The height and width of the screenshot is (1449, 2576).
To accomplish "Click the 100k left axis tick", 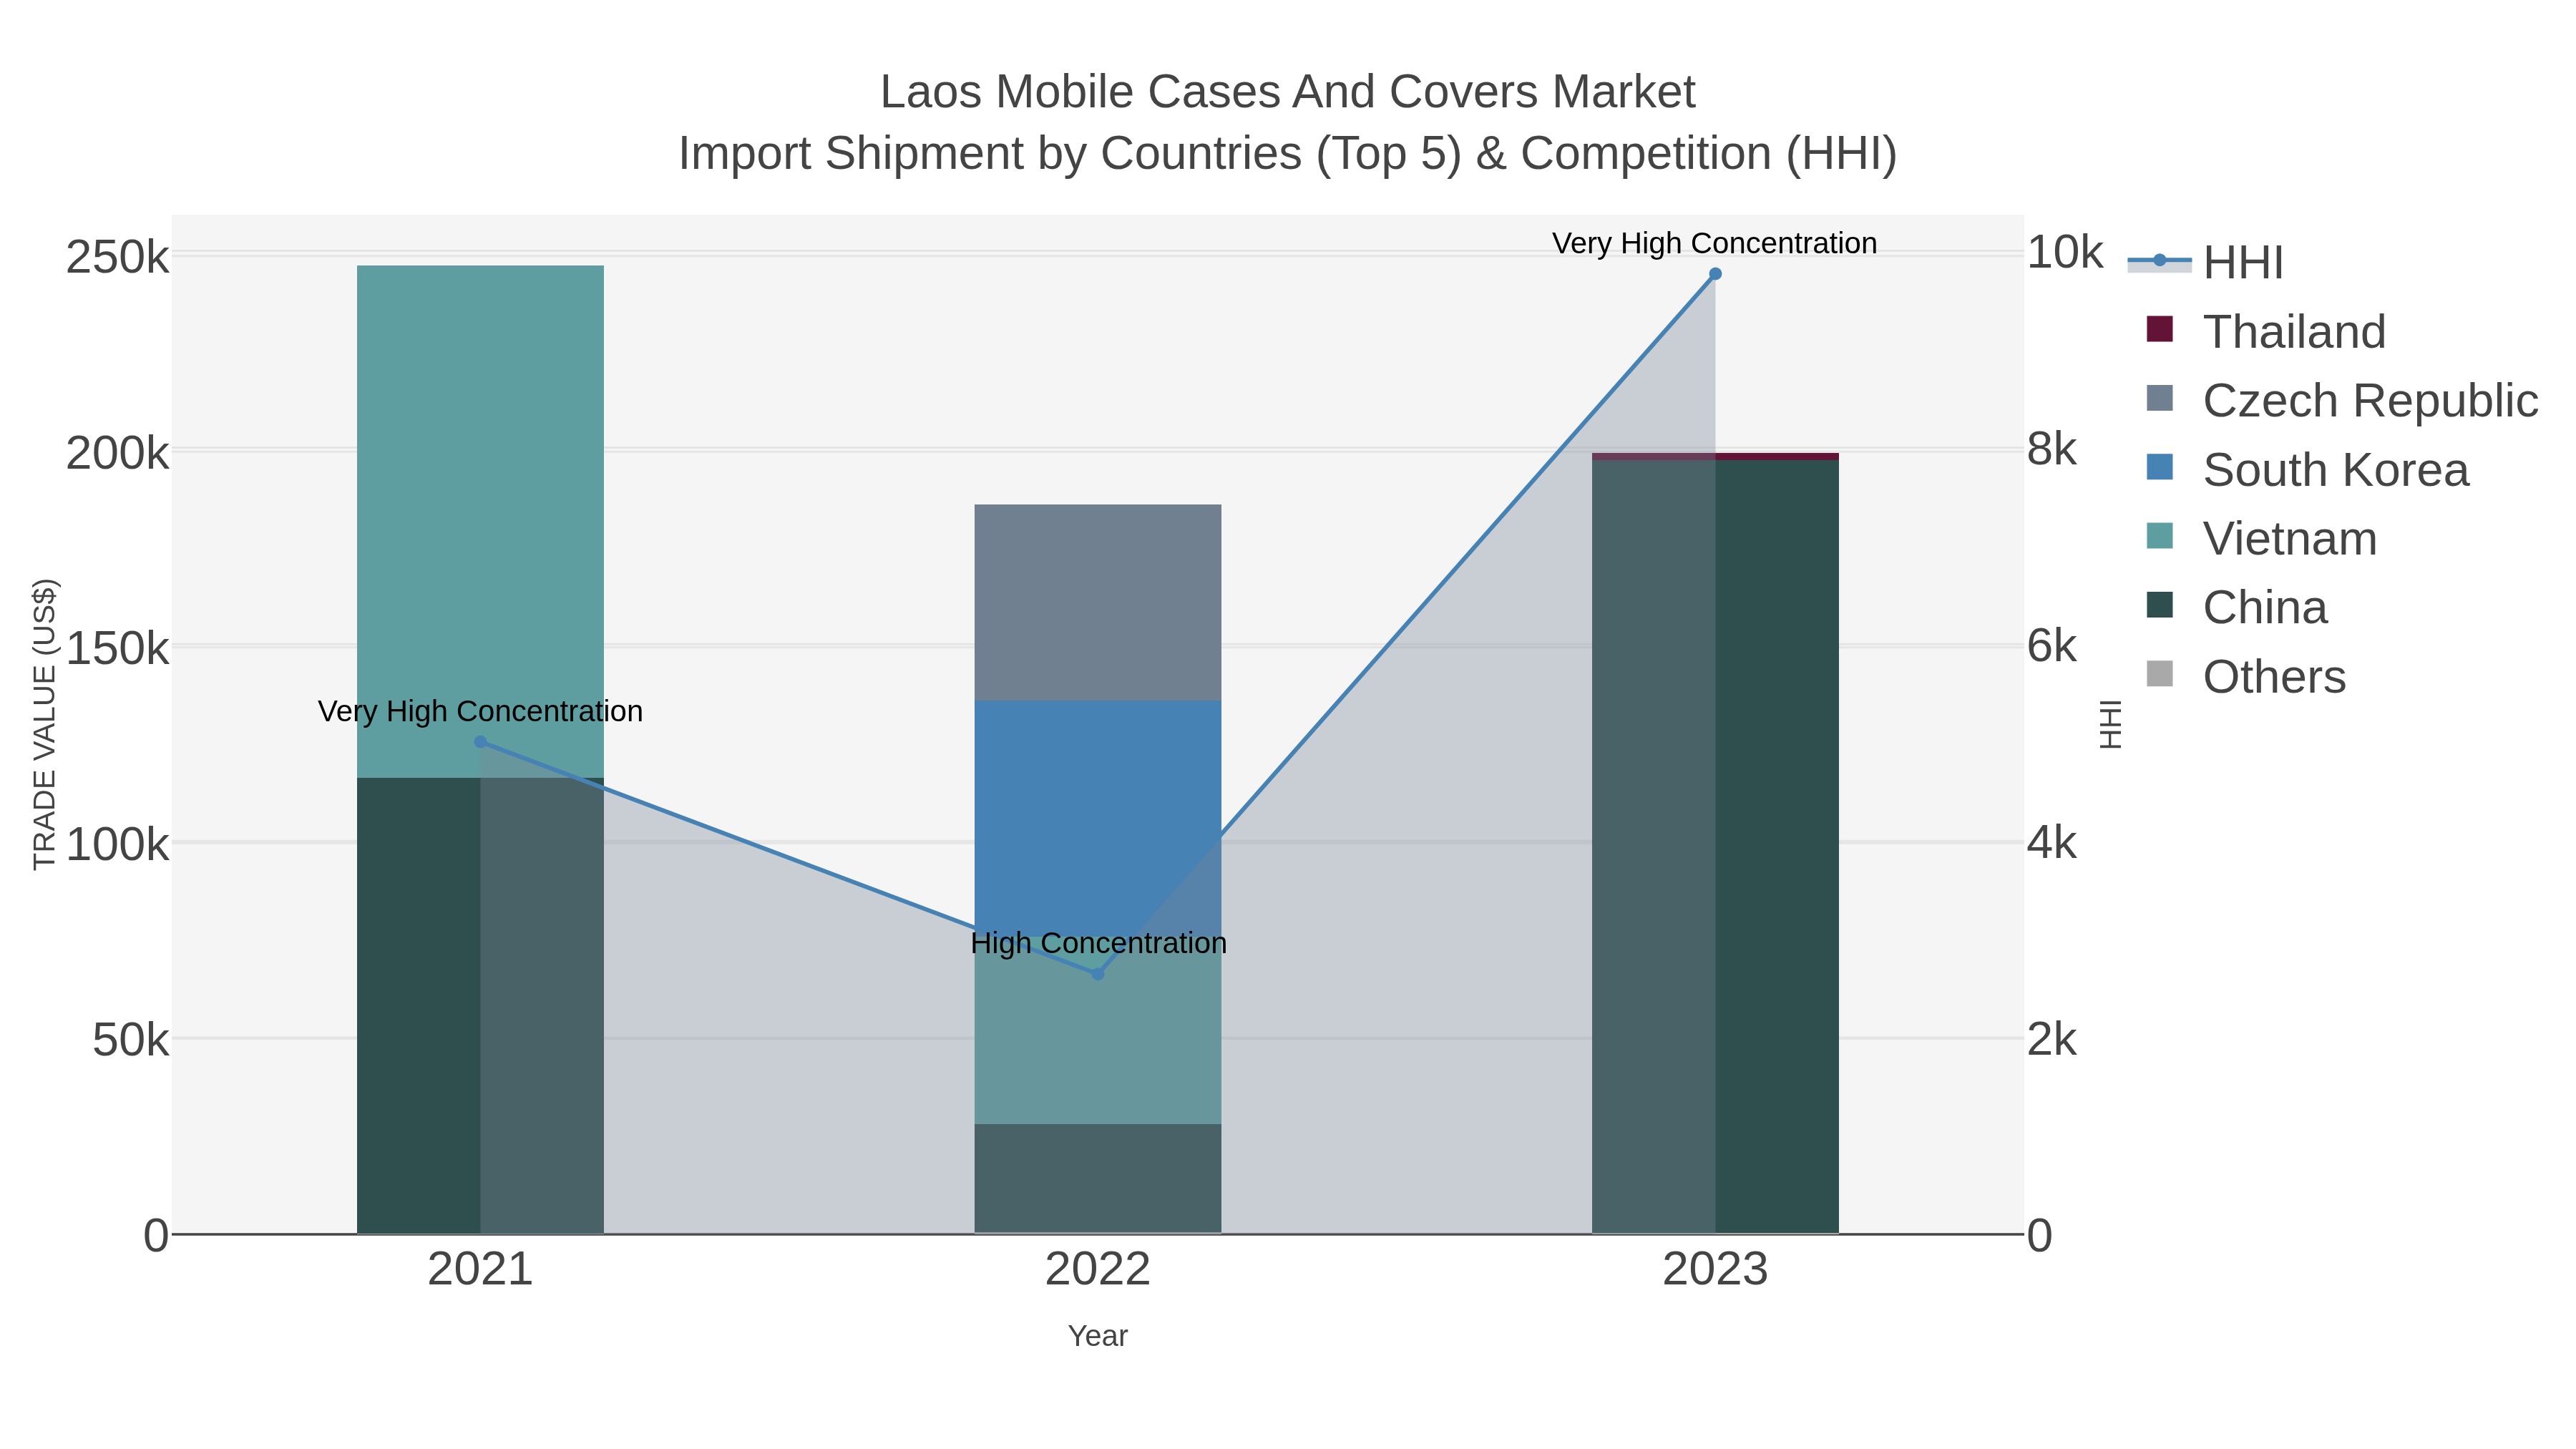I will click(x=117, y=845).
